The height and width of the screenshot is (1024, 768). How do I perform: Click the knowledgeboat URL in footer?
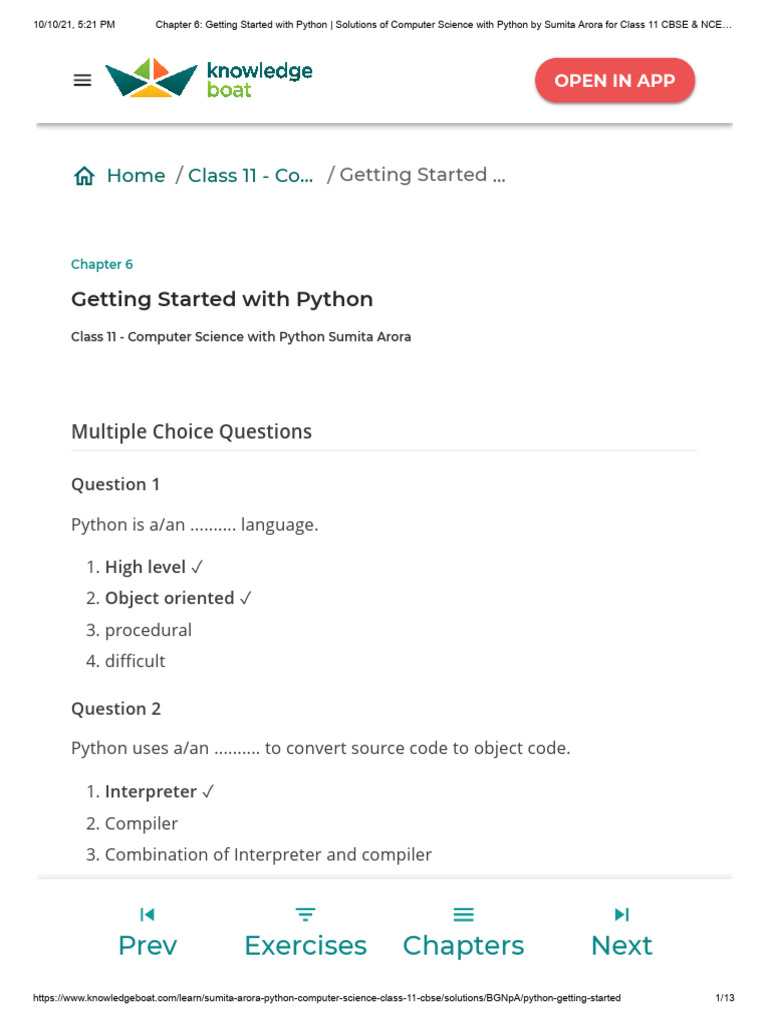(x=327, y=998)
